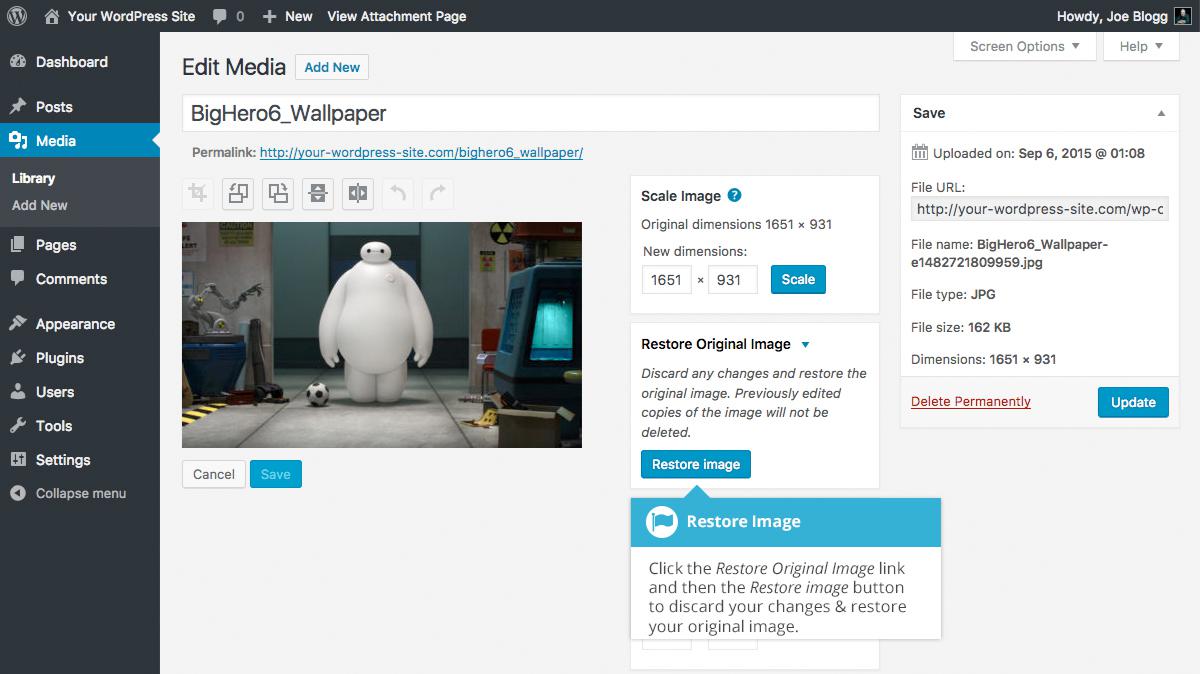The width and height of the screenshot is (1200, 674).
Task: Click the Update button
Action: 1133,402
